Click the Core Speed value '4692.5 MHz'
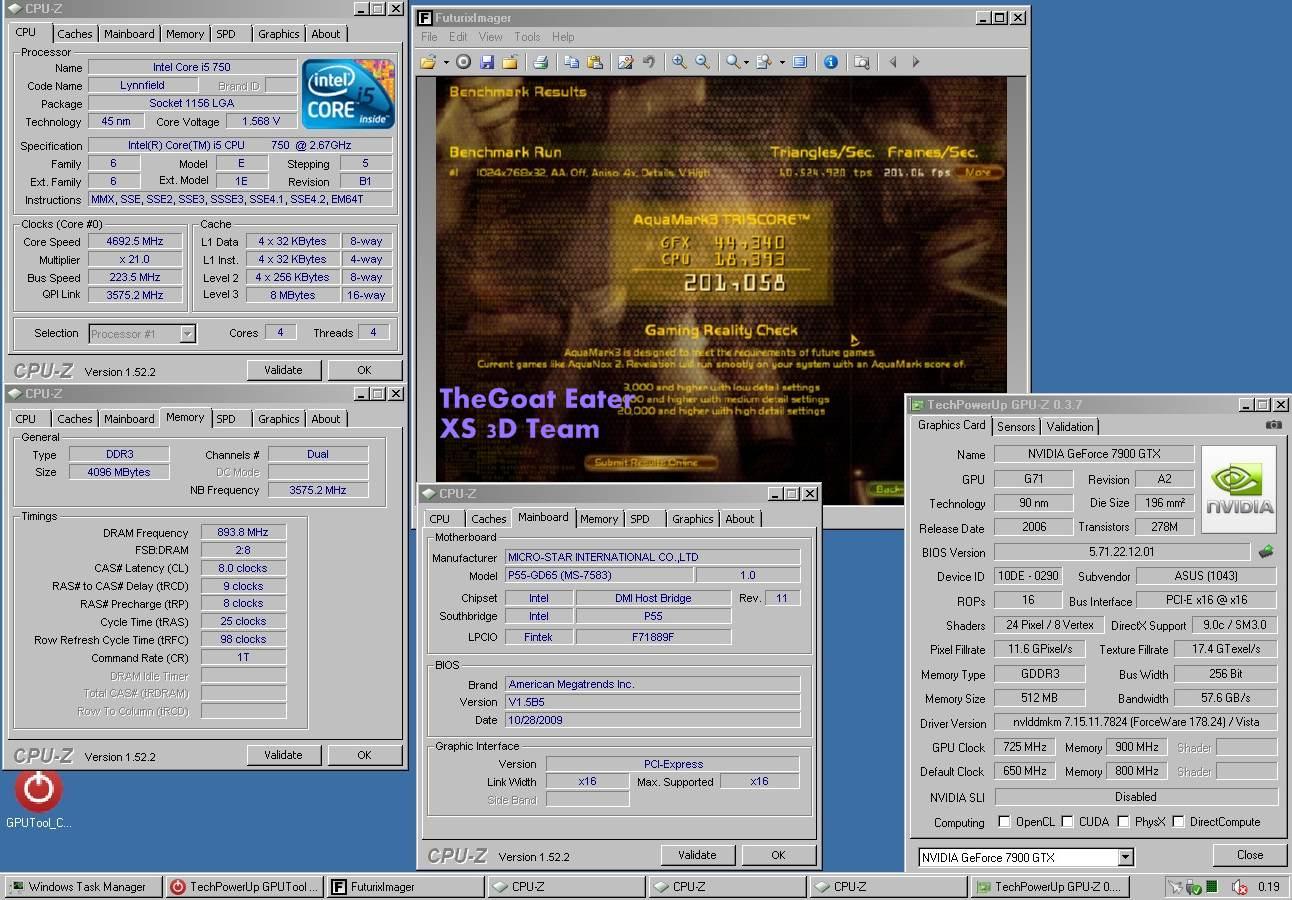 (134, 242)
